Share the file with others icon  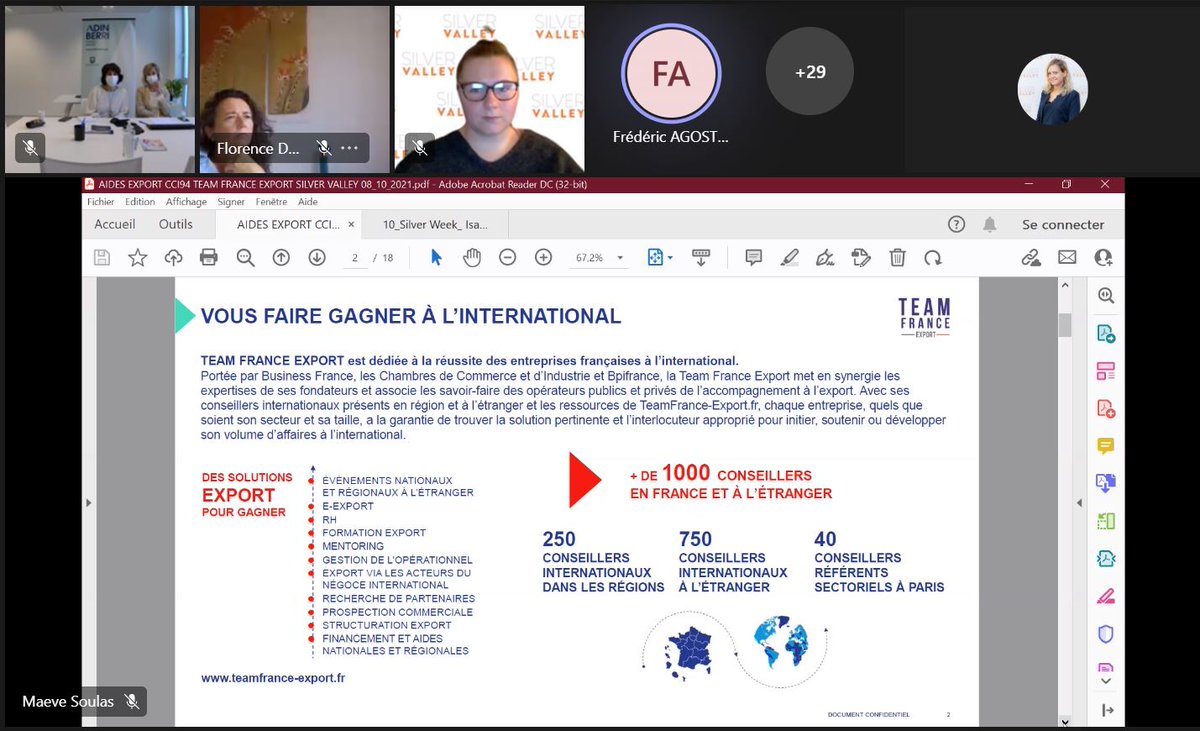(x=1103, y=257)
